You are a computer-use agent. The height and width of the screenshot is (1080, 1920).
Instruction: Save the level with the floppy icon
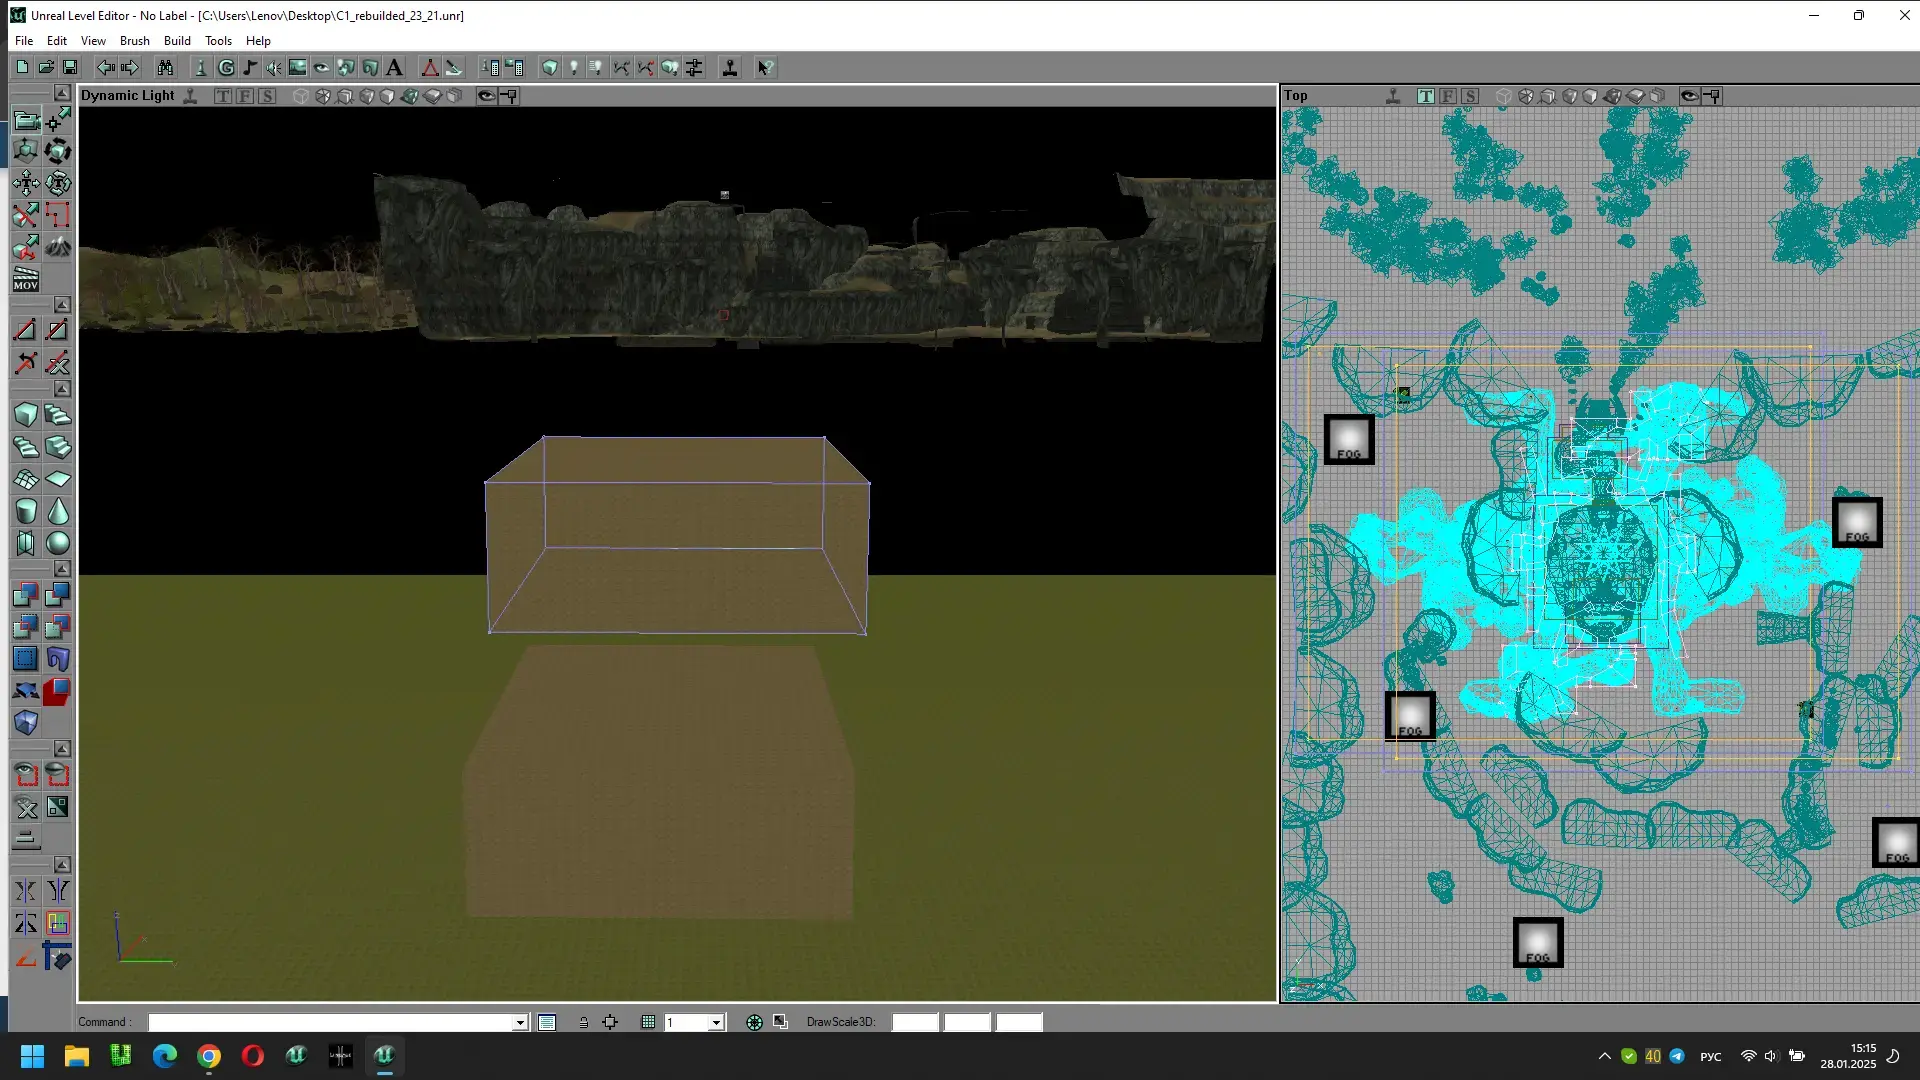[x=70, y=67]
